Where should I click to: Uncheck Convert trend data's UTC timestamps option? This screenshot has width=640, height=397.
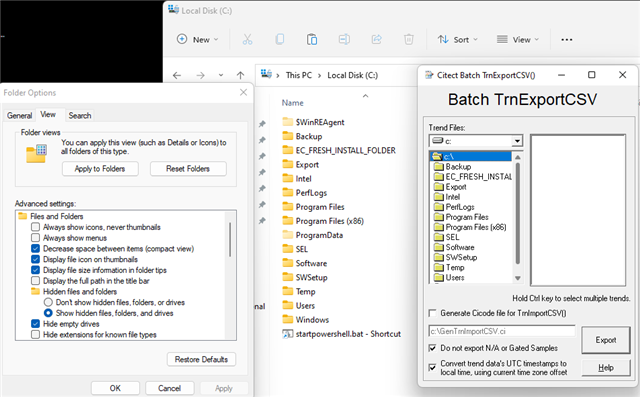432,367
